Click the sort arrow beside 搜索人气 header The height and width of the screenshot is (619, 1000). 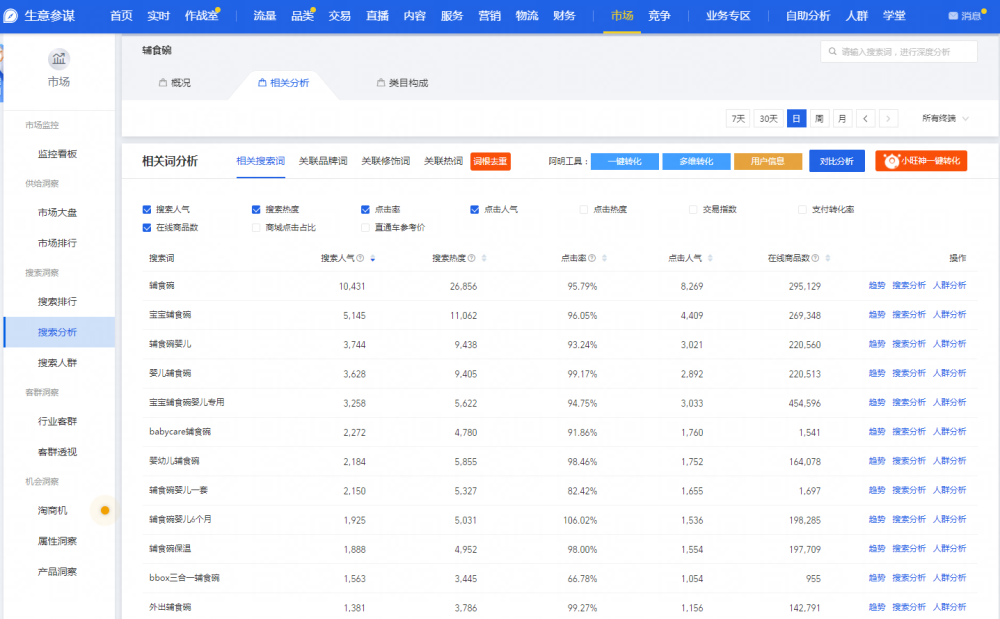pyautogui.click(x=373, y=258)
